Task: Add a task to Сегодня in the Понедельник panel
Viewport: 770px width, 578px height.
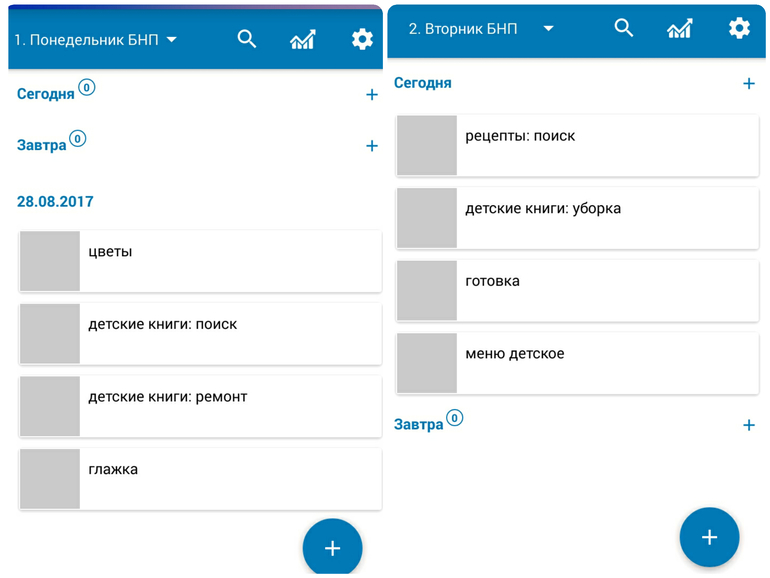Action: tap(372, 95)
